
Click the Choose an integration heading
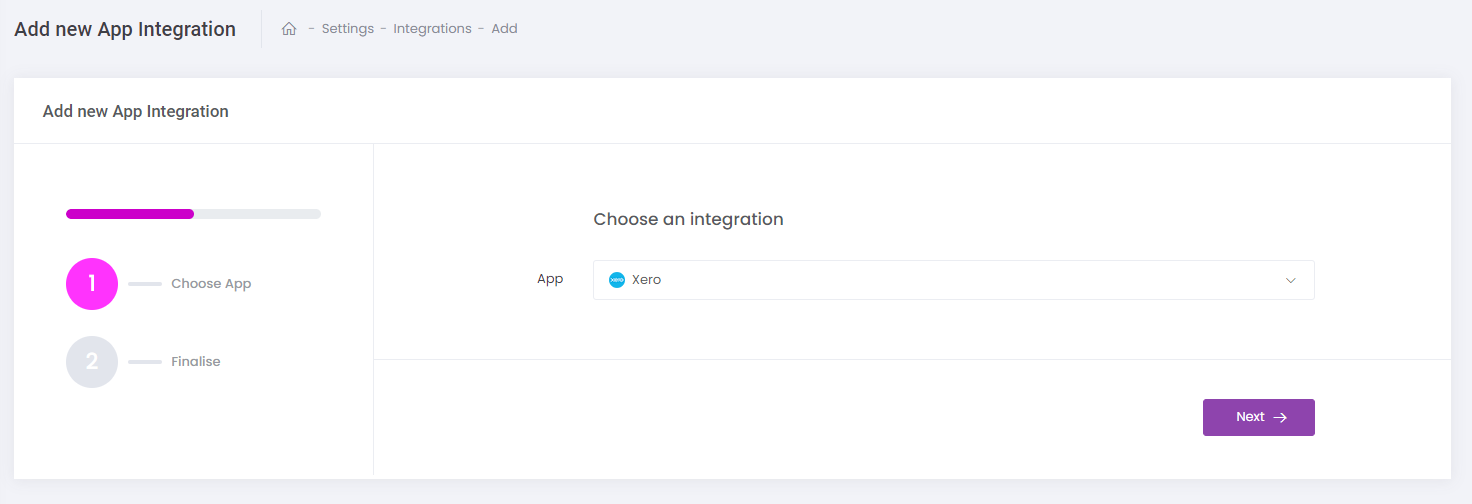[688, 219]
